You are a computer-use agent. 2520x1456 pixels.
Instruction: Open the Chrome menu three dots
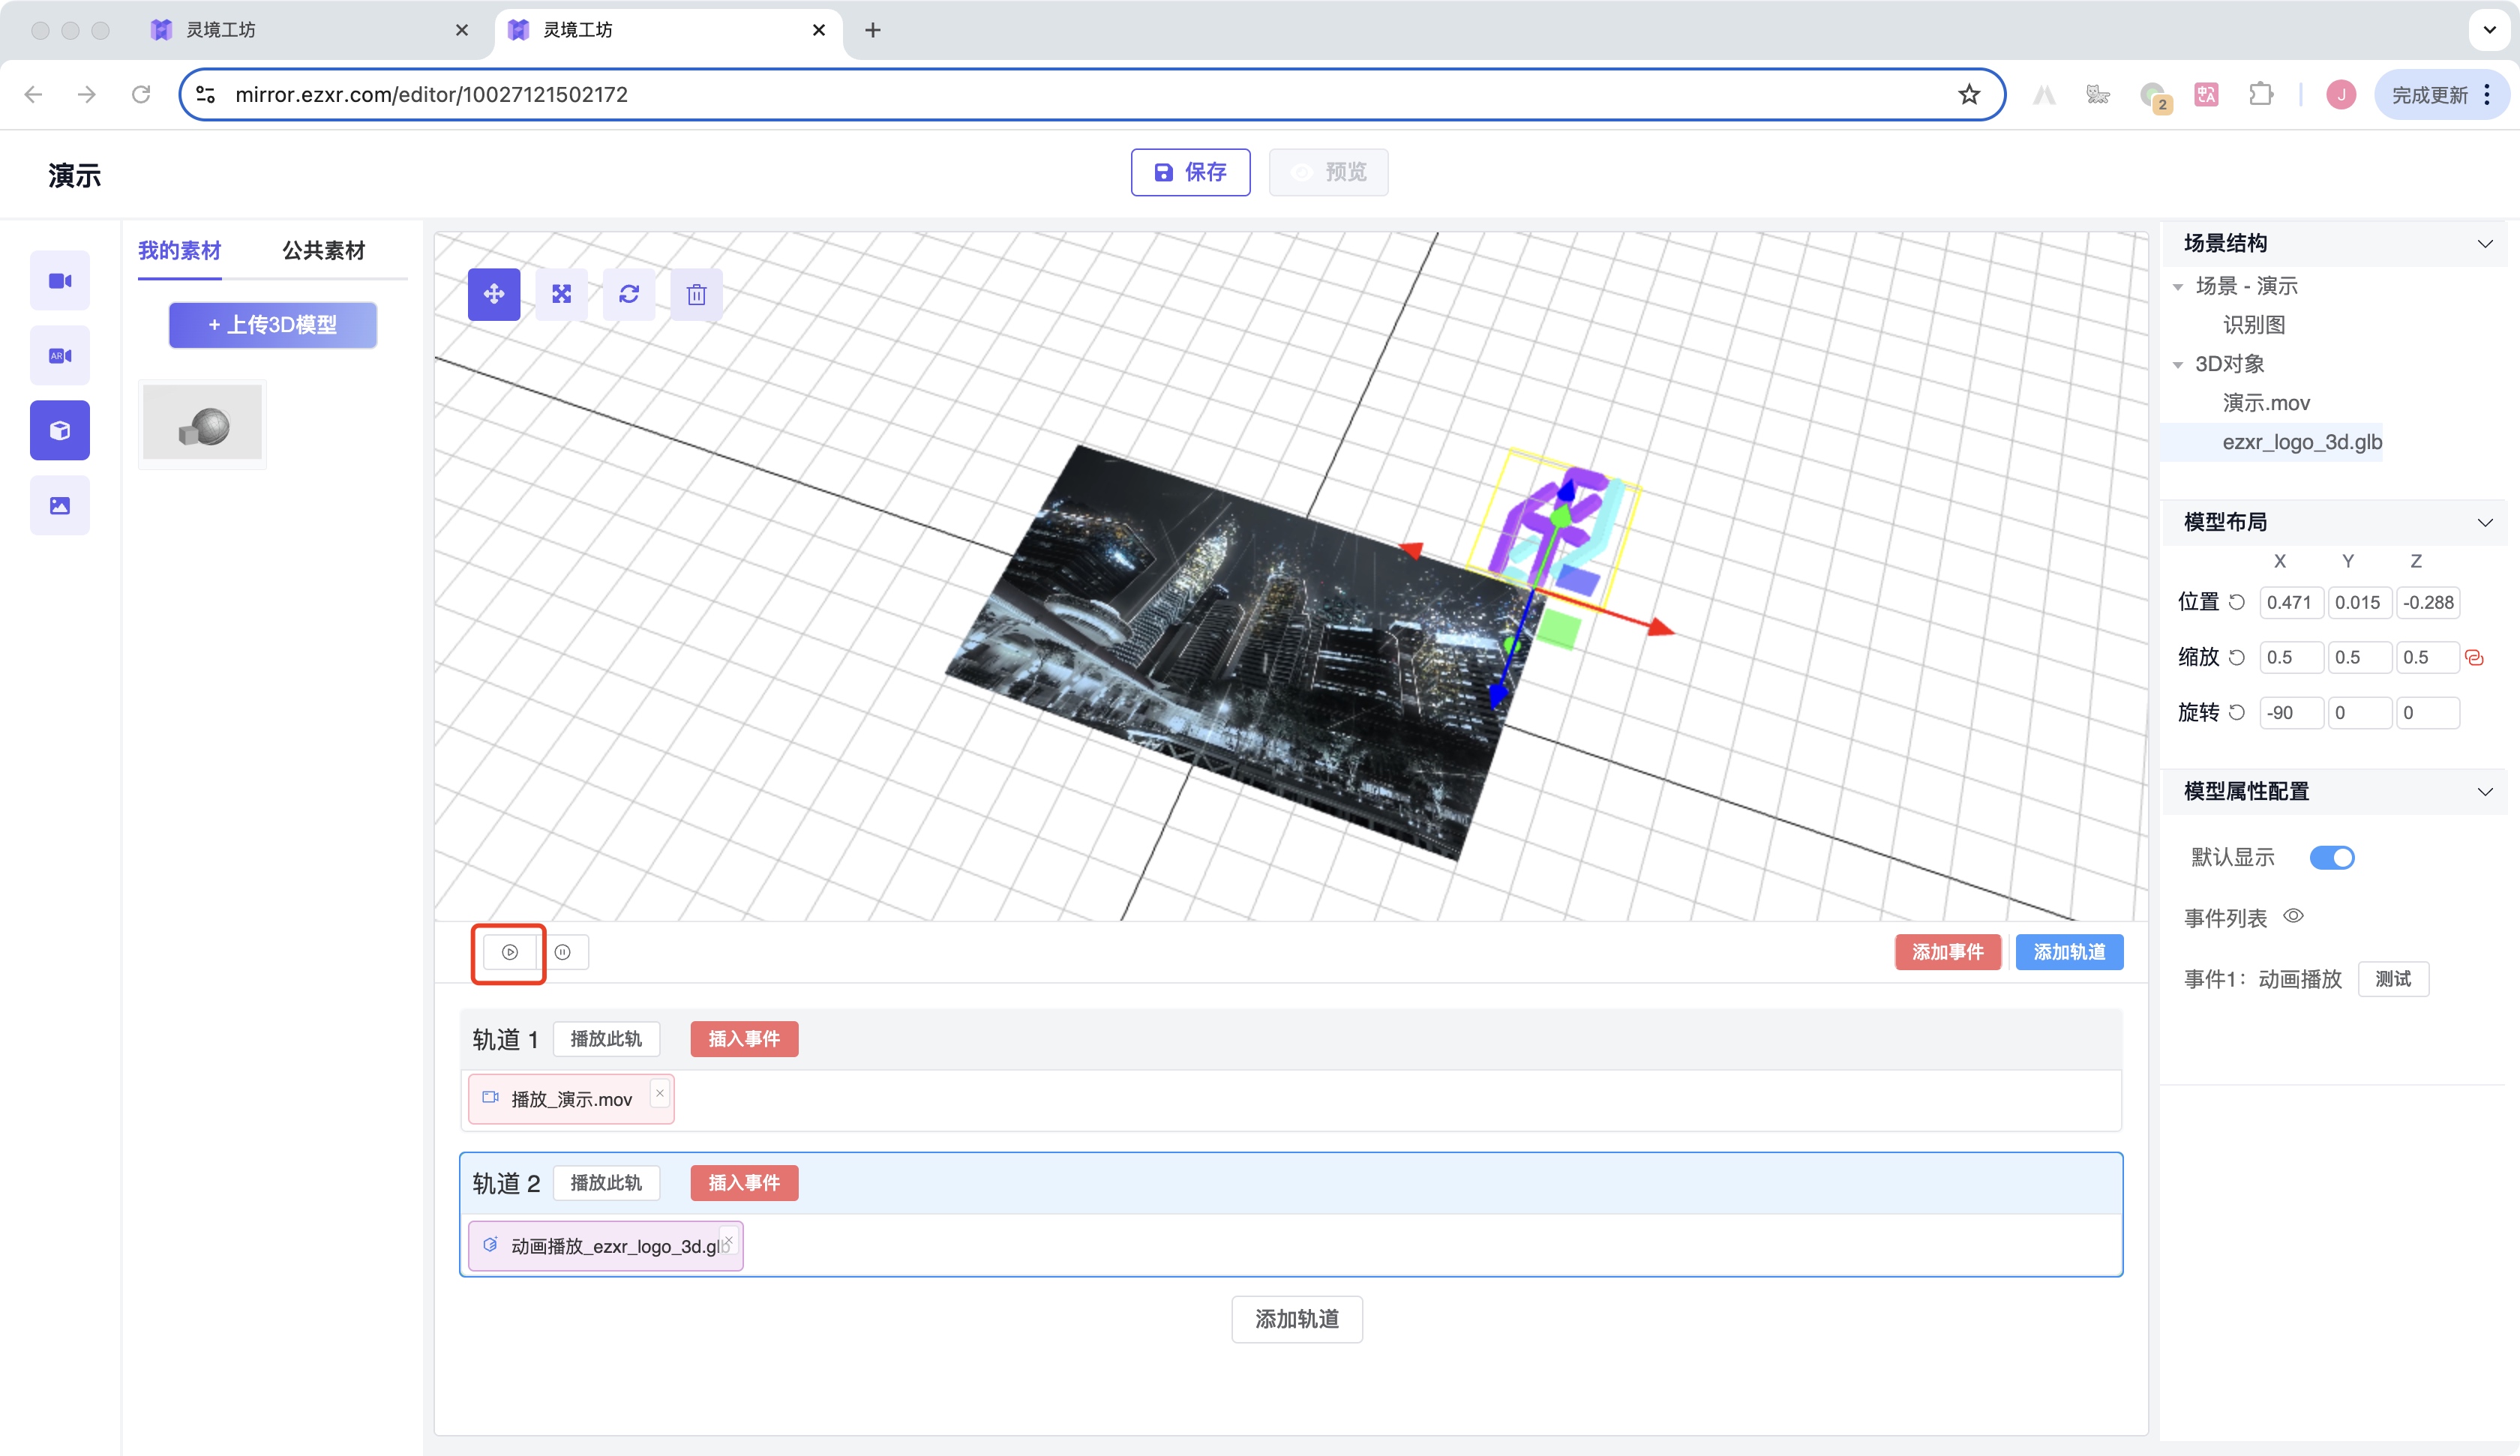coord(2487,95)
